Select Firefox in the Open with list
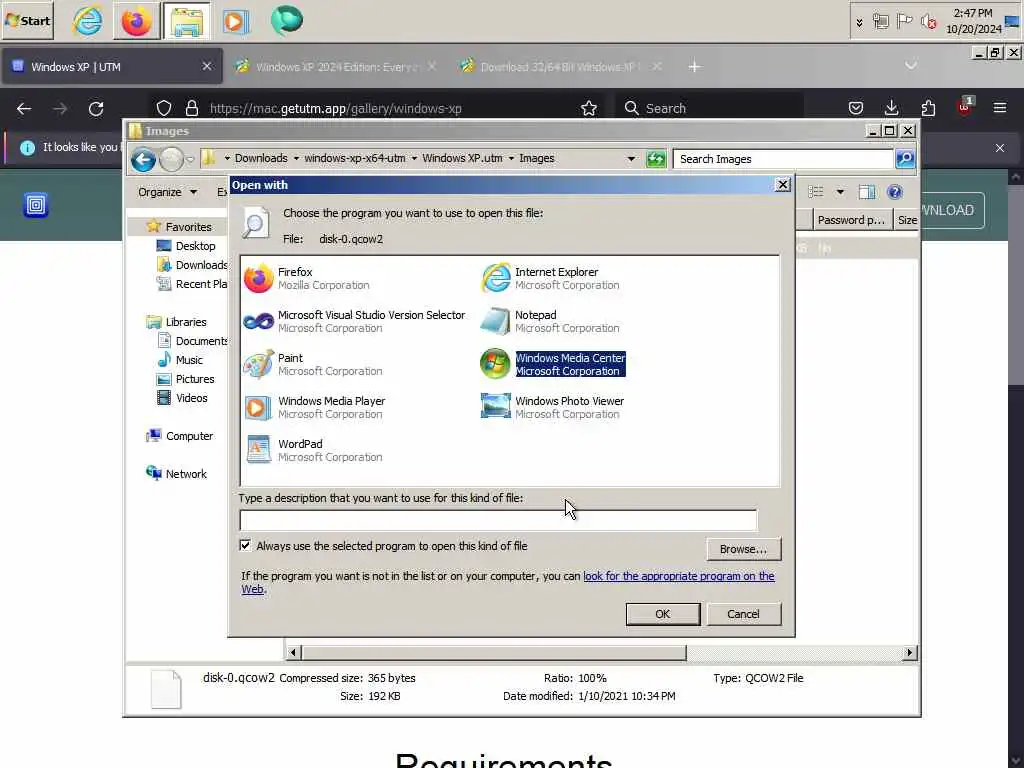The image size is (1024, 768). coord(307,278)
